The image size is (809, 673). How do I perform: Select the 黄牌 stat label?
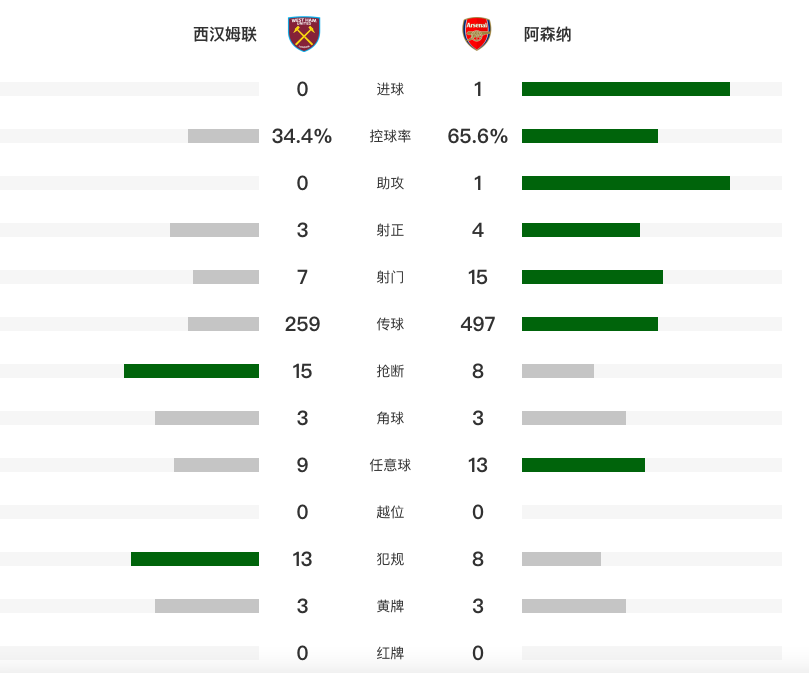[390, 606]
